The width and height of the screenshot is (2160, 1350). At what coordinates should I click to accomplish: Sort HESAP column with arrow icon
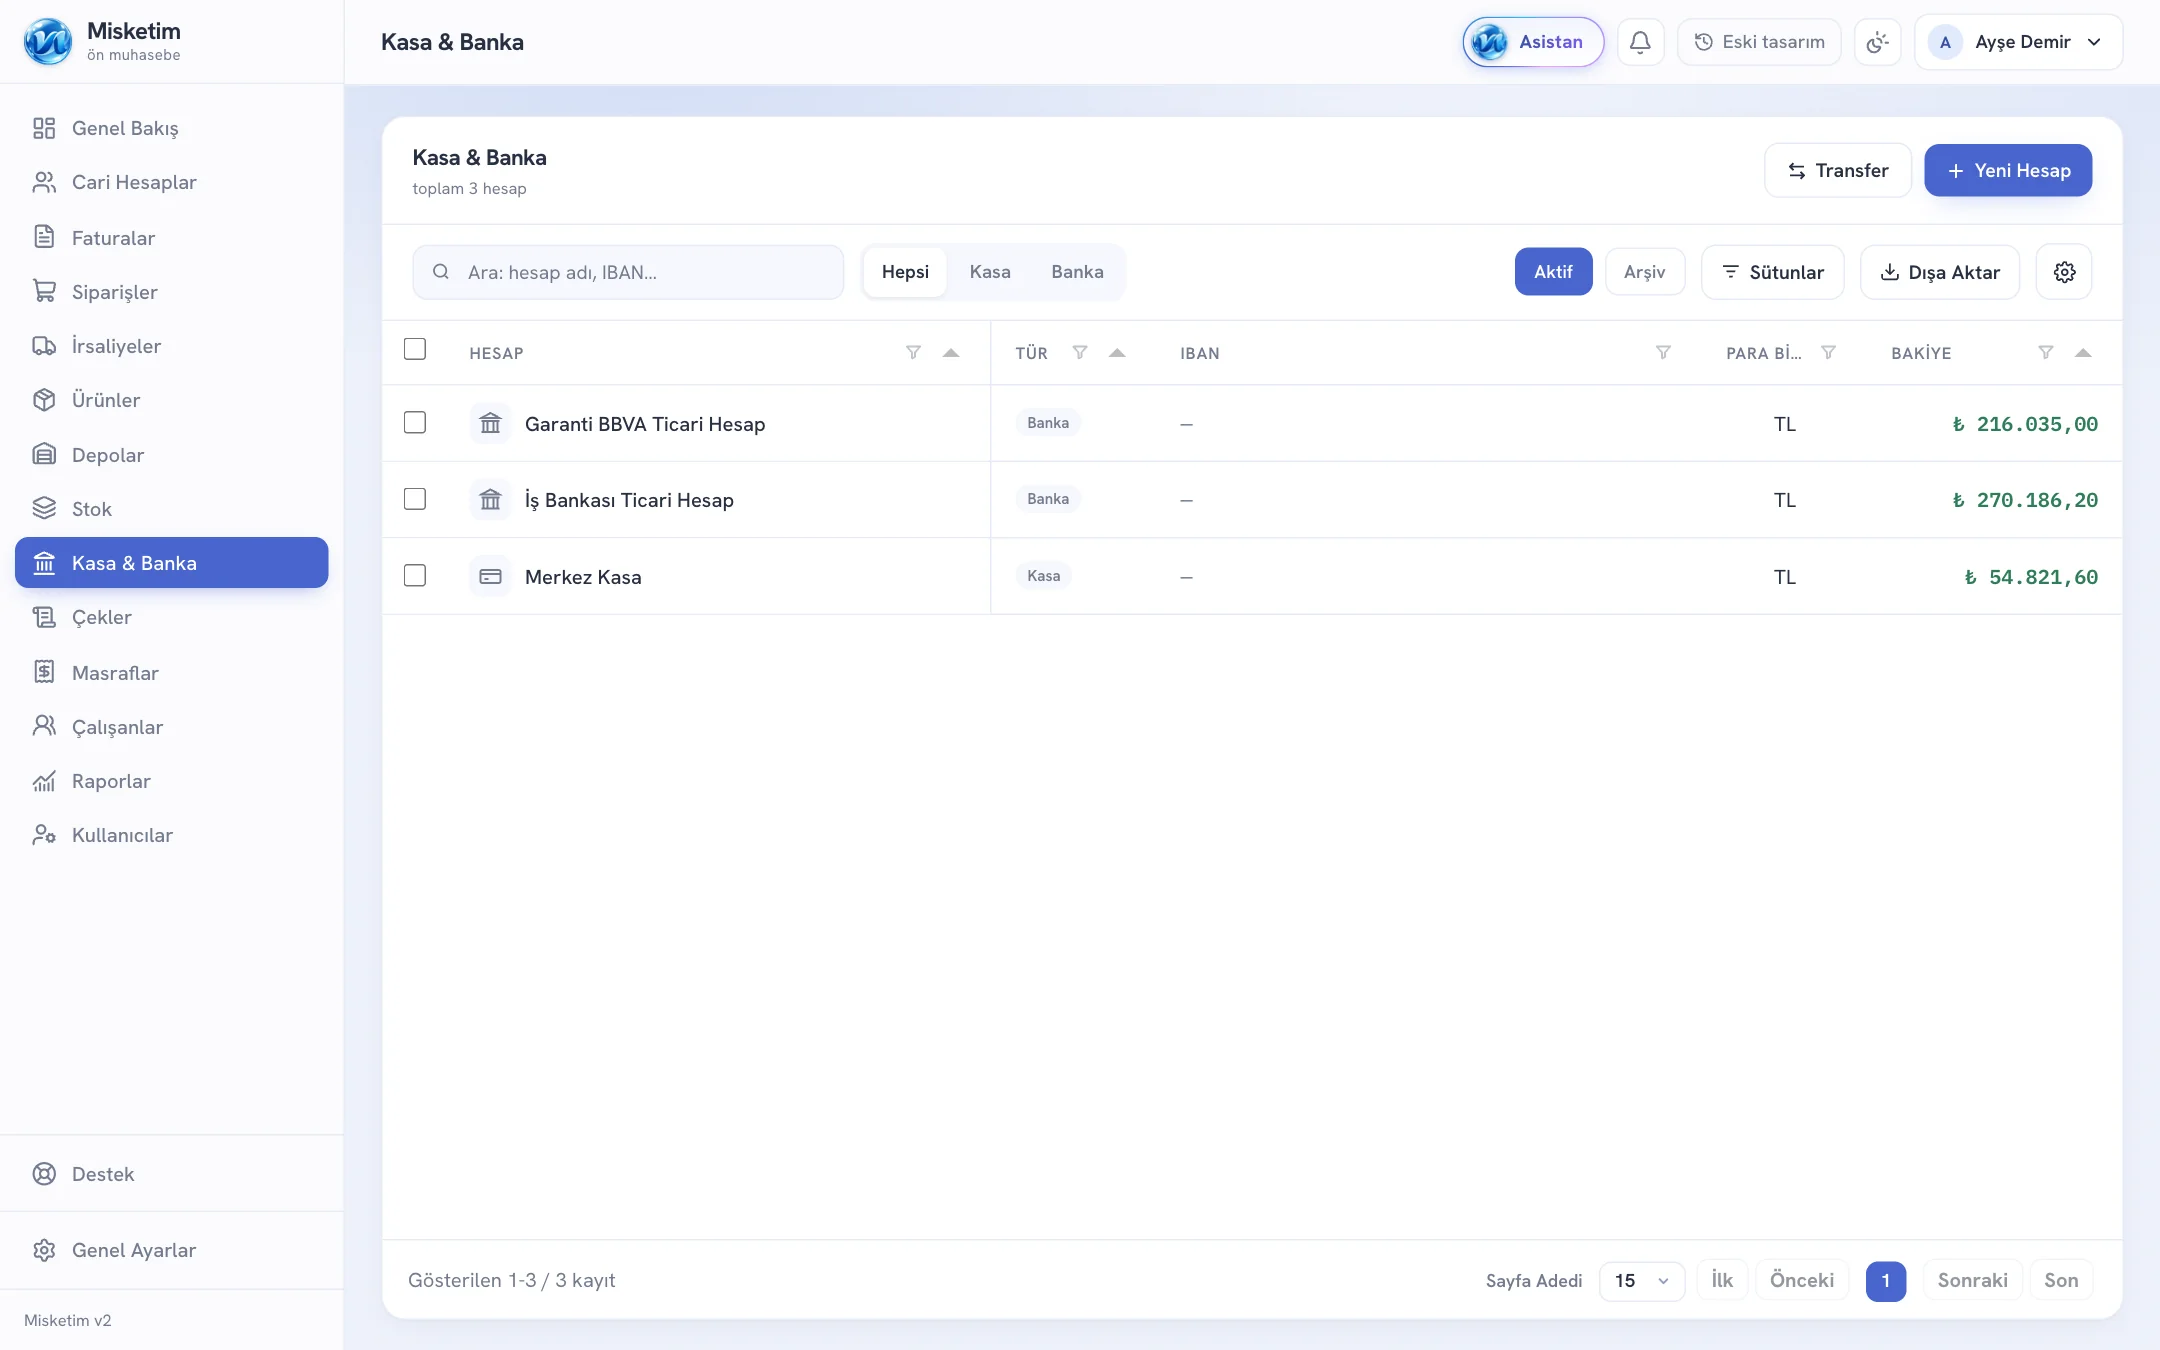tap(951, 352)
